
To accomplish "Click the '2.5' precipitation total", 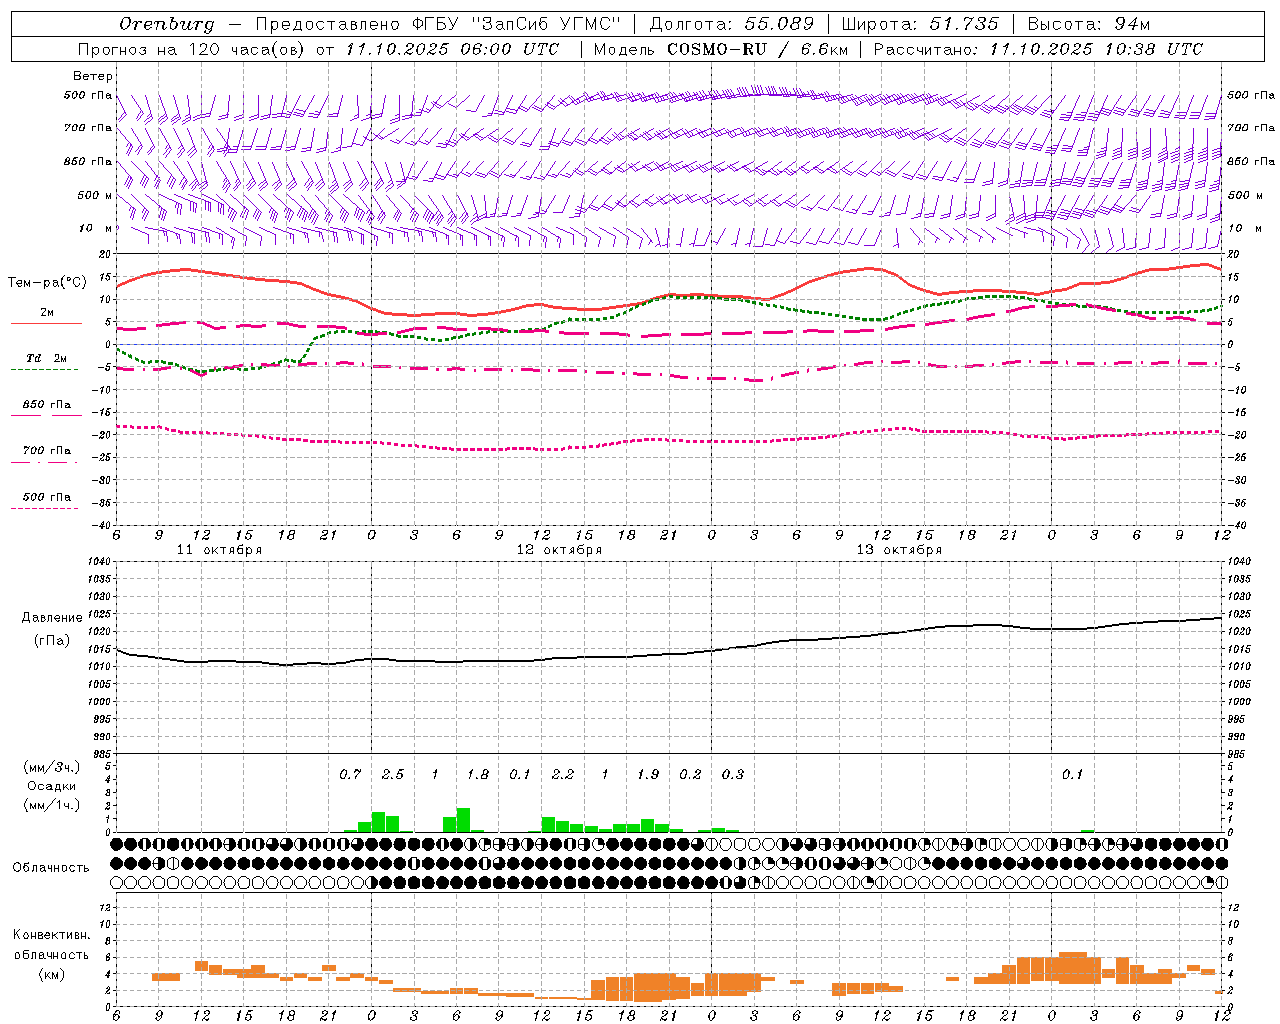I will [393, 774].
